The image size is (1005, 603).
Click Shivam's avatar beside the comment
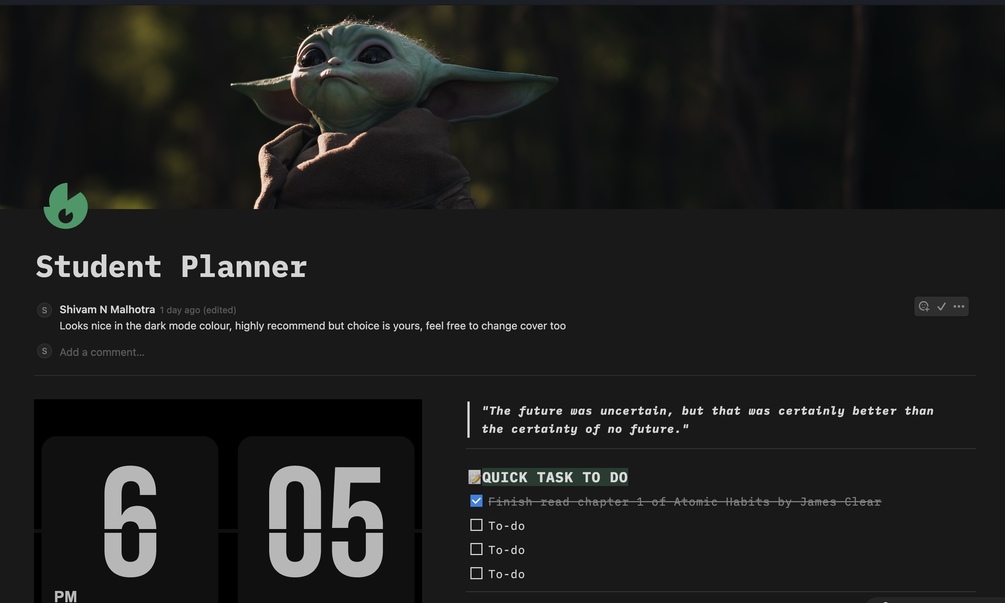tap(44, 310)
